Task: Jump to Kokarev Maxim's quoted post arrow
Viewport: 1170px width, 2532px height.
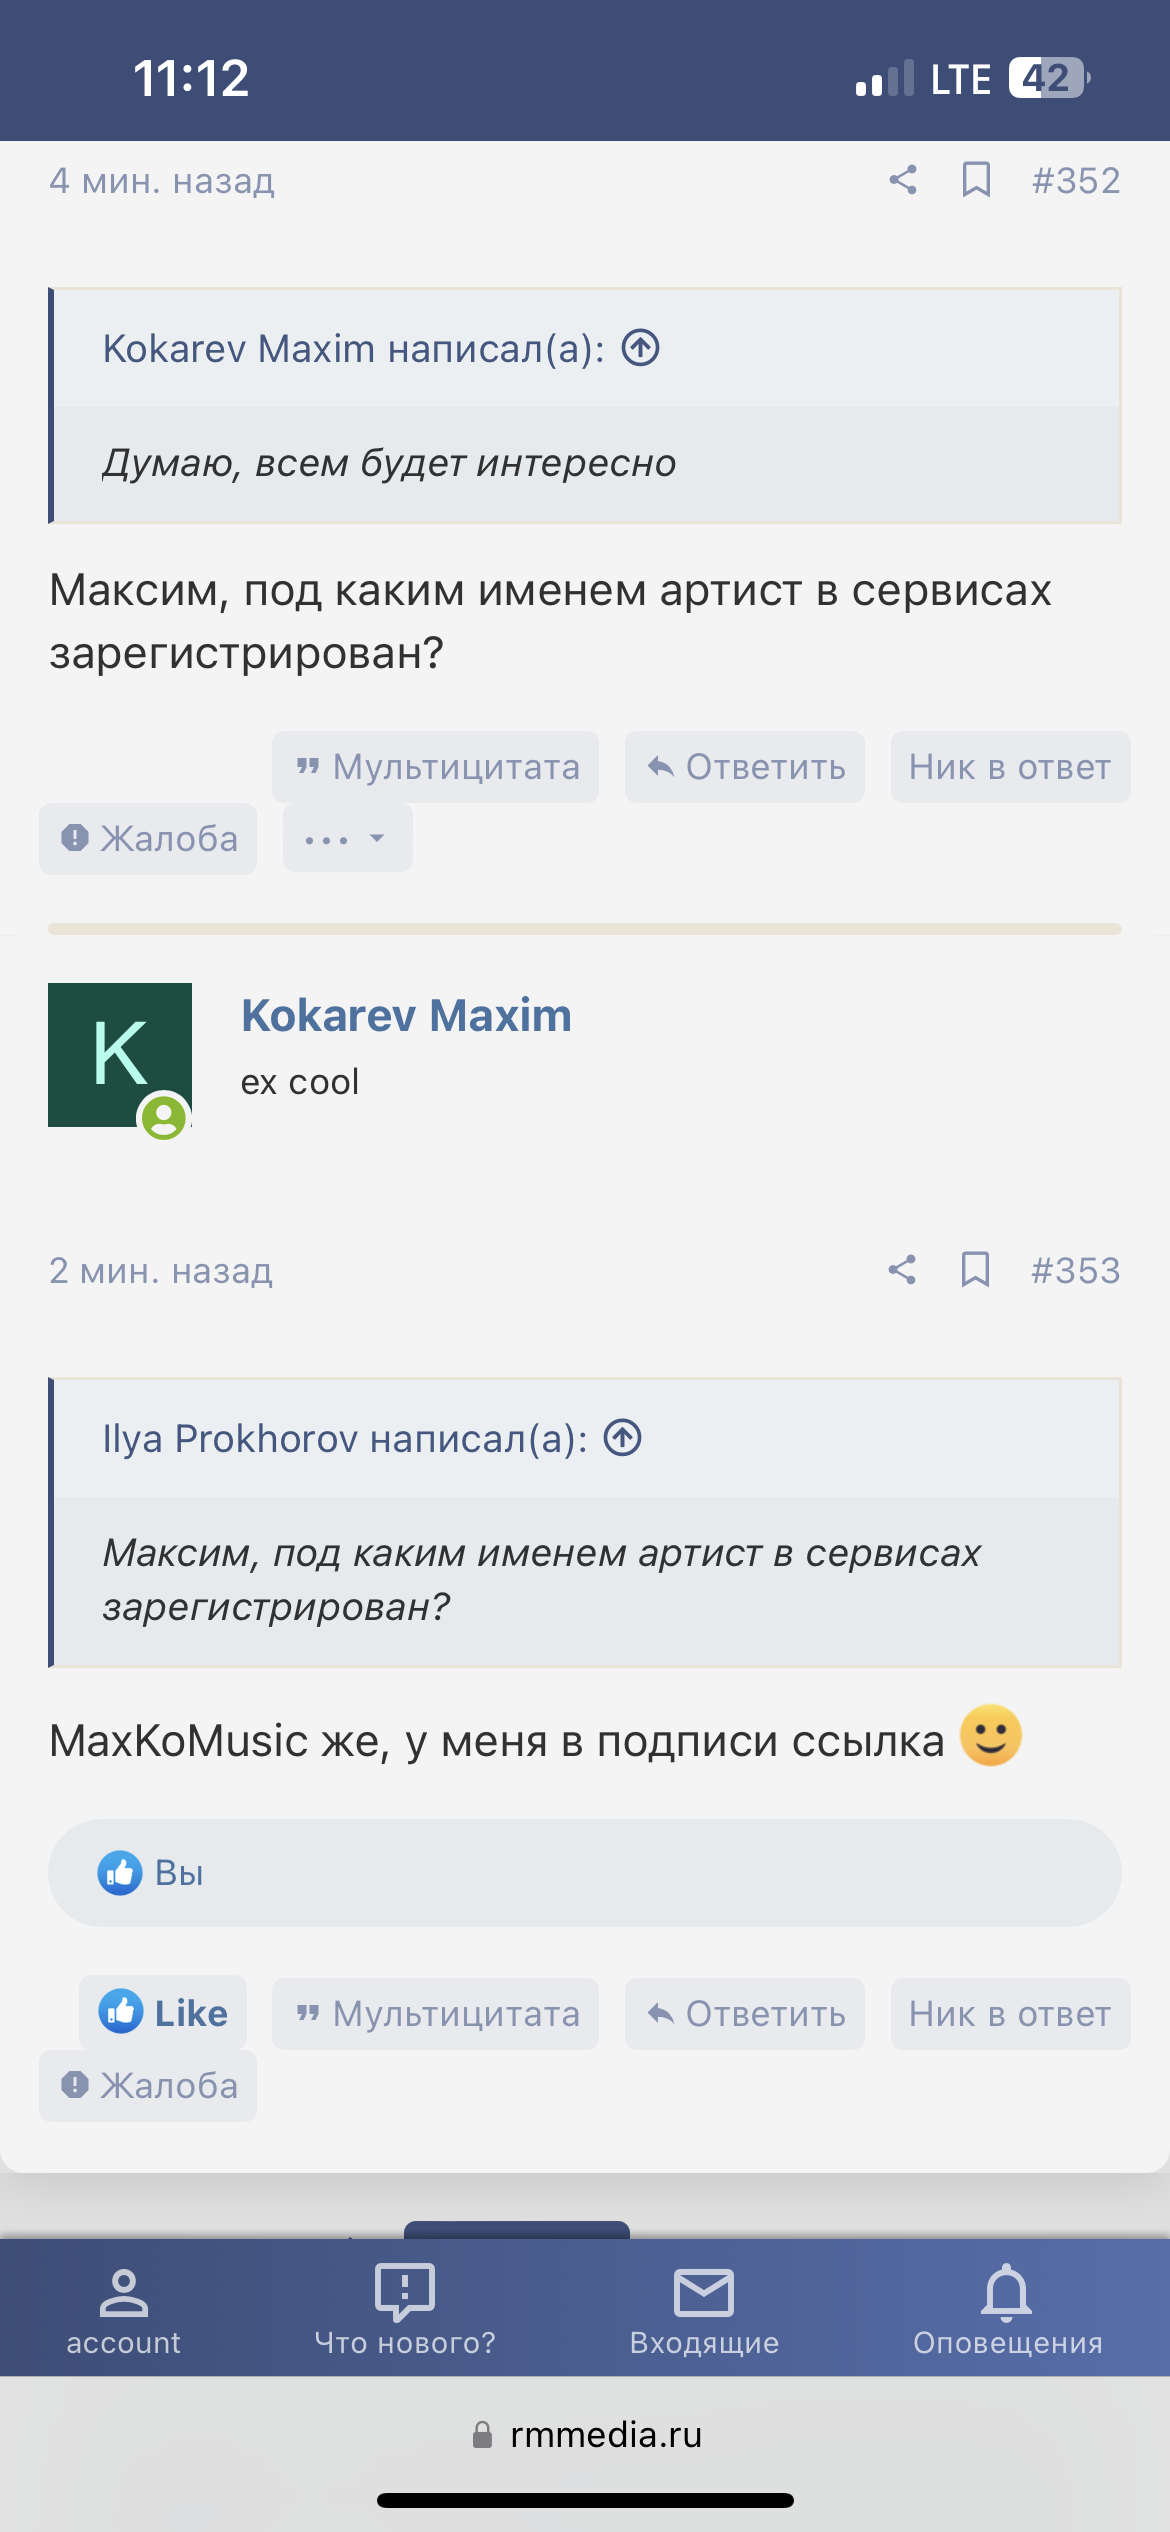Action: [x=641, y=348]
